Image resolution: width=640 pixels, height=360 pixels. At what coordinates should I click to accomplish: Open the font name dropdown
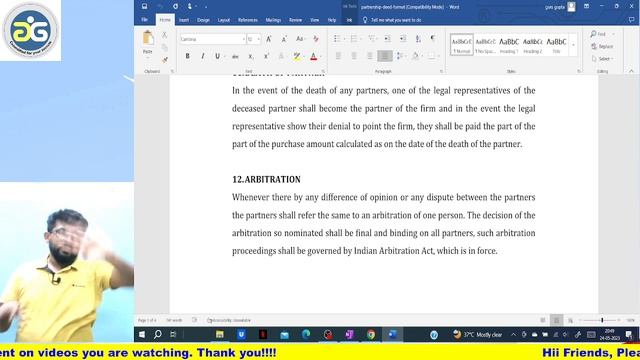tap(244, 39)
